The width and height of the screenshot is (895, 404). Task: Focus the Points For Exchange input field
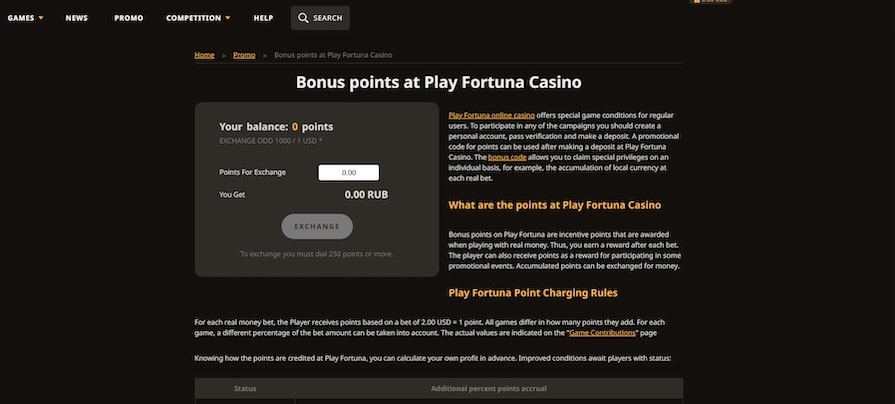click(x=348, y=172)
